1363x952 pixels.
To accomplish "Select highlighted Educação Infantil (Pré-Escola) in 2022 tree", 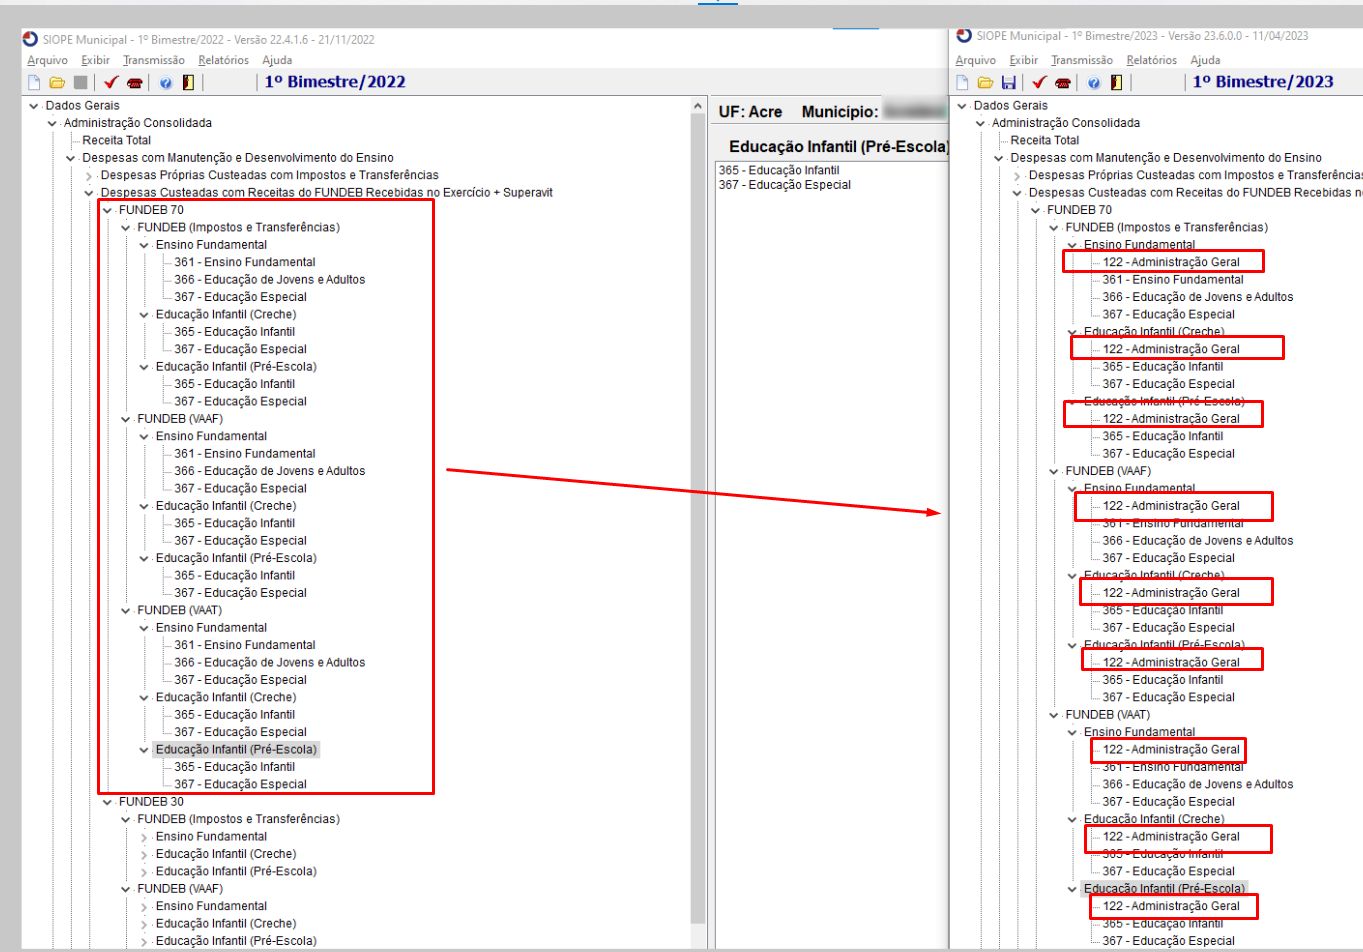I will (x=236, y=749).
